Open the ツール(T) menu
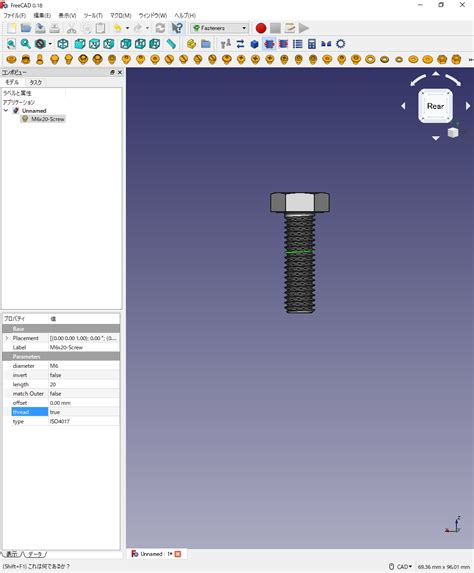This screenshot has height=573, width=474. coord(93,15)
